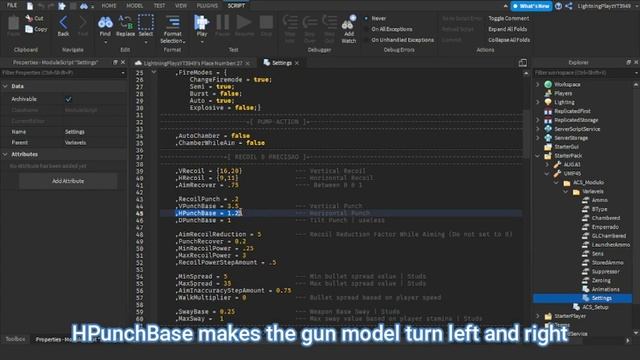Collapse the Data properties section
The image size is (640, 360).
5,87
